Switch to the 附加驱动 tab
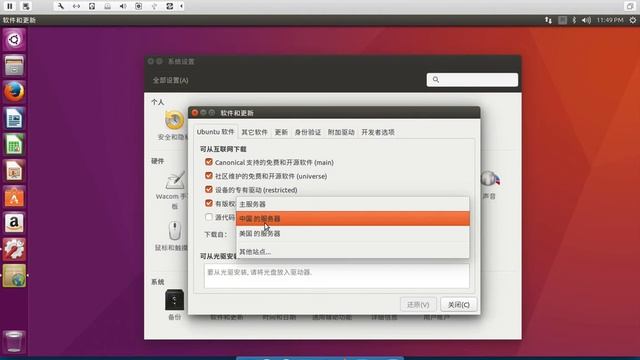 pos(341,132)
